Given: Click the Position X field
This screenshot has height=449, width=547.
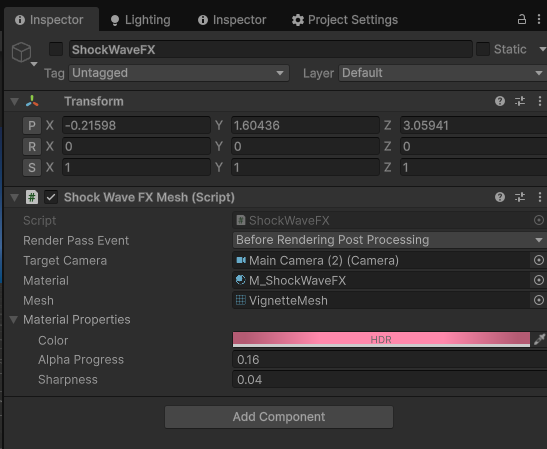Looking at the screenshot, I should 136,125.
